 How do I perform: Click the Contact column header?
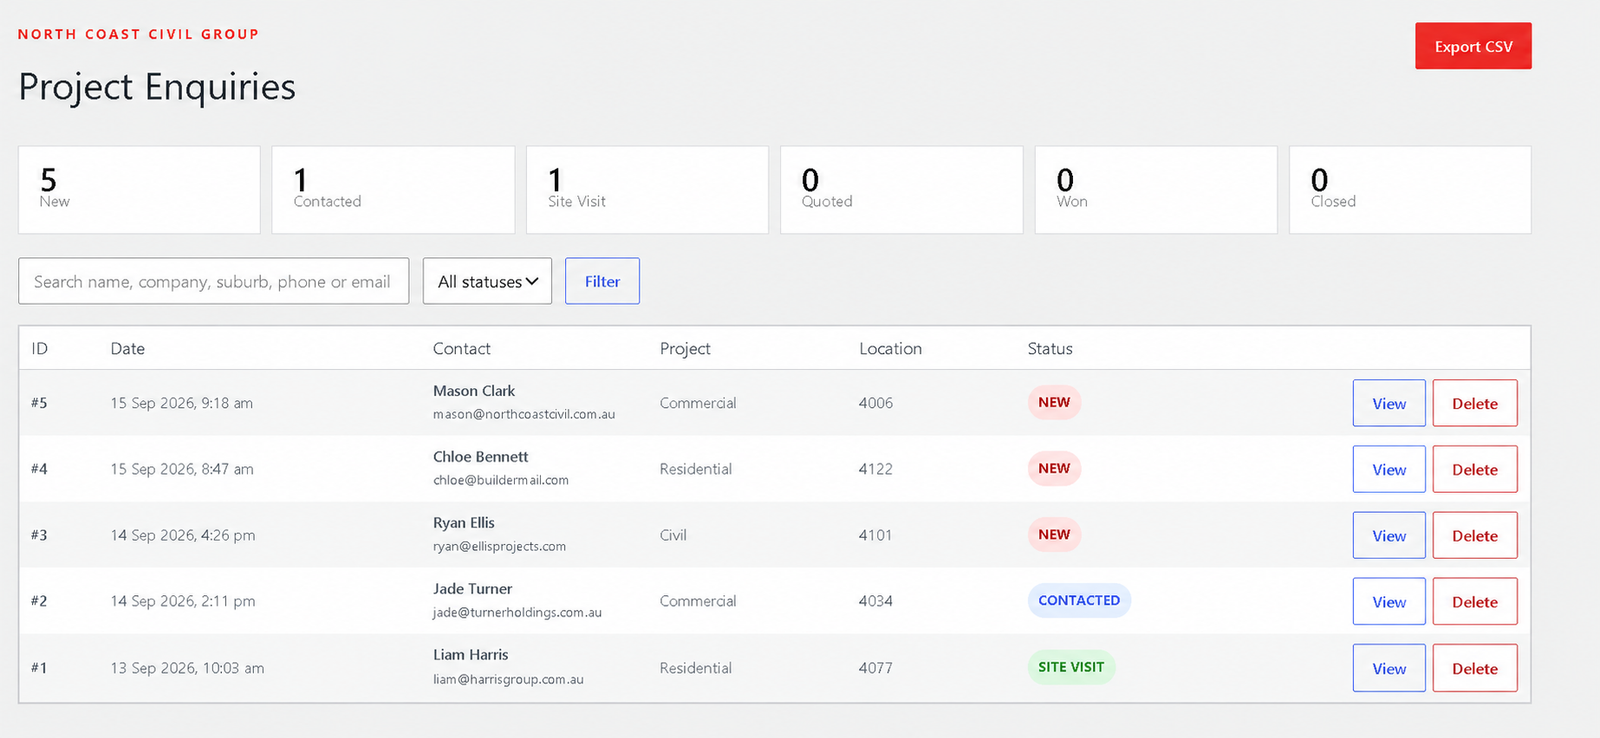[462, 348]
